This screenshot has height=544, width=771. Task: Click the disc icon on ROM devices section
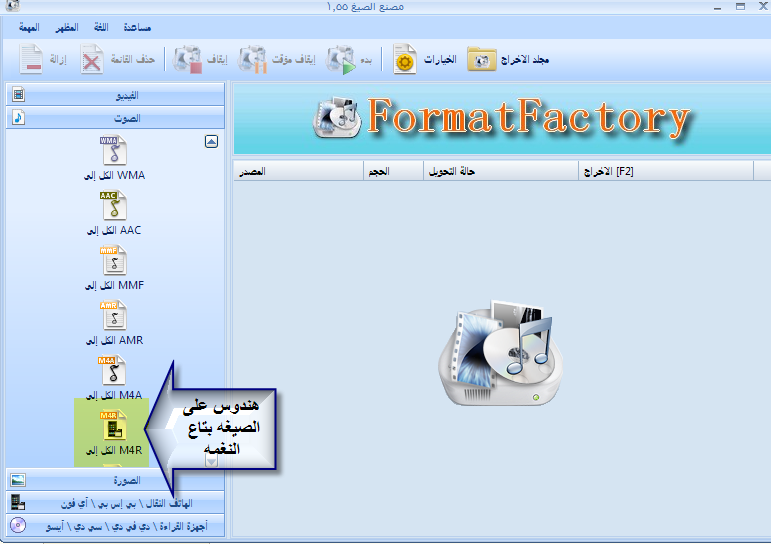[18, 525]
